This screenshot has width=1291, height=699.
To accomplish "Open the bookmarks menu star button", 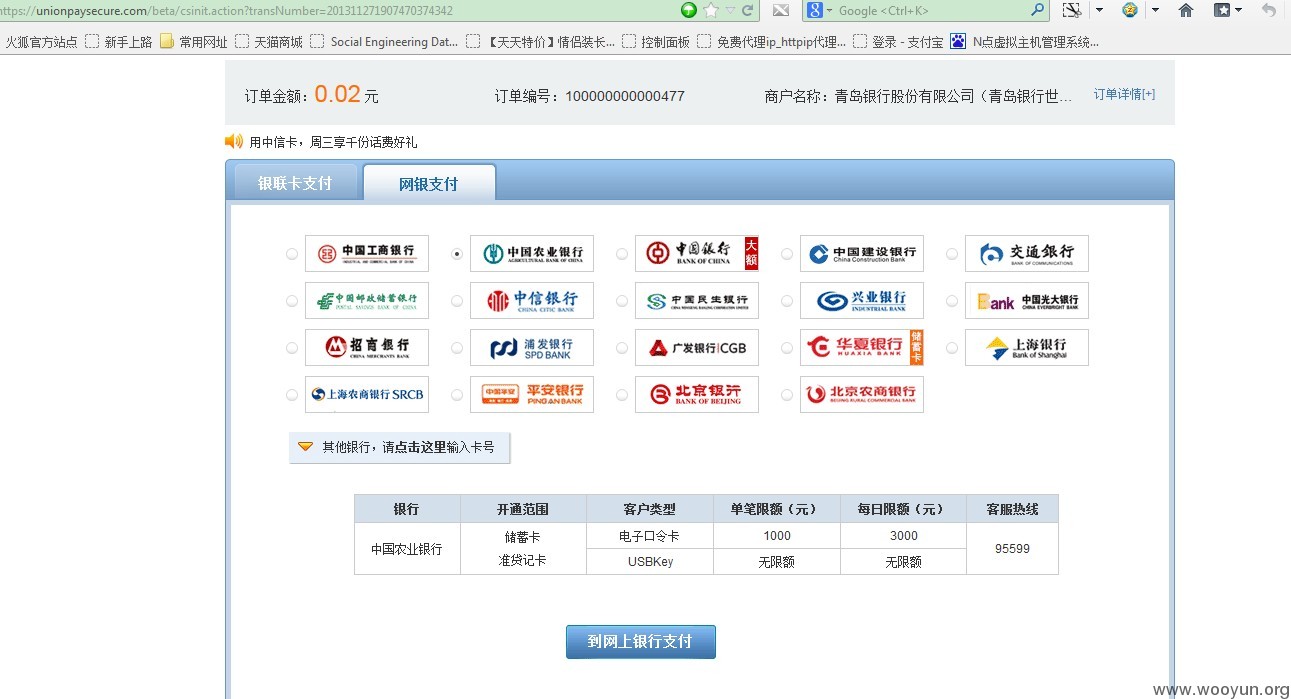I will [1227, 10].
